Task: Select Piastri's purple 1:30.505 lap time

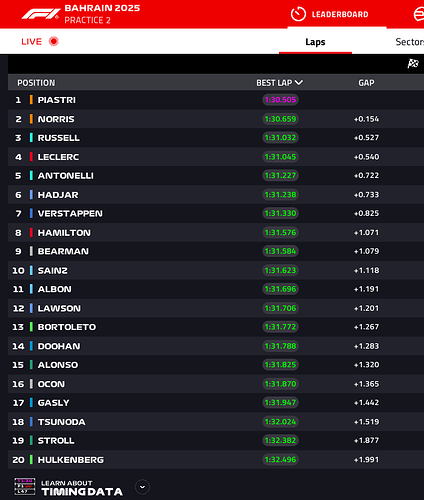Action: point(280,100)
